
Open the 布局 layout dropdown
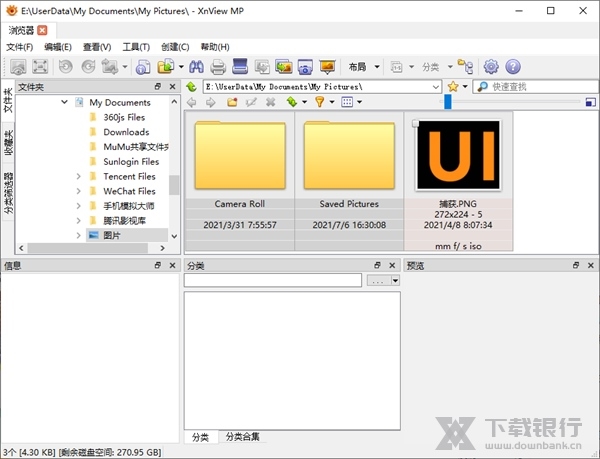coord(377,67)
